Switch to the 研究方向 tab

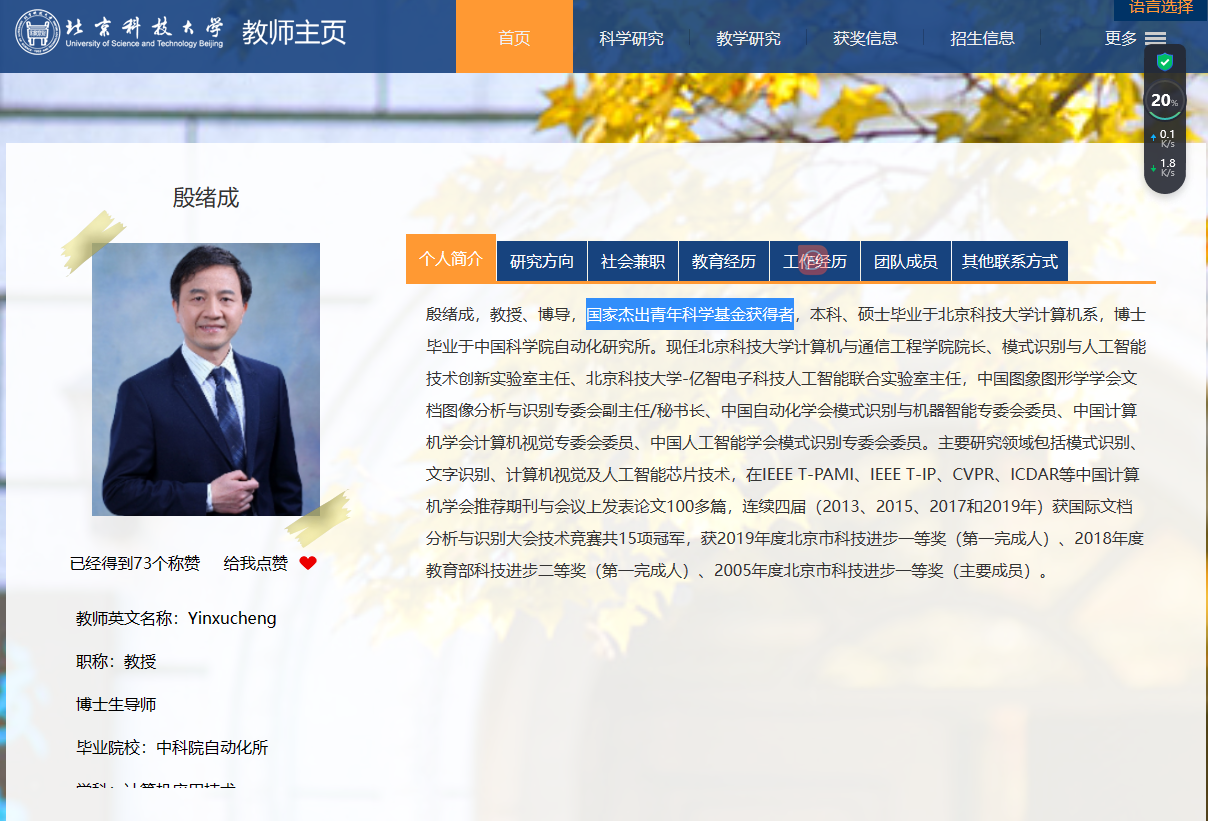(542, 262)
